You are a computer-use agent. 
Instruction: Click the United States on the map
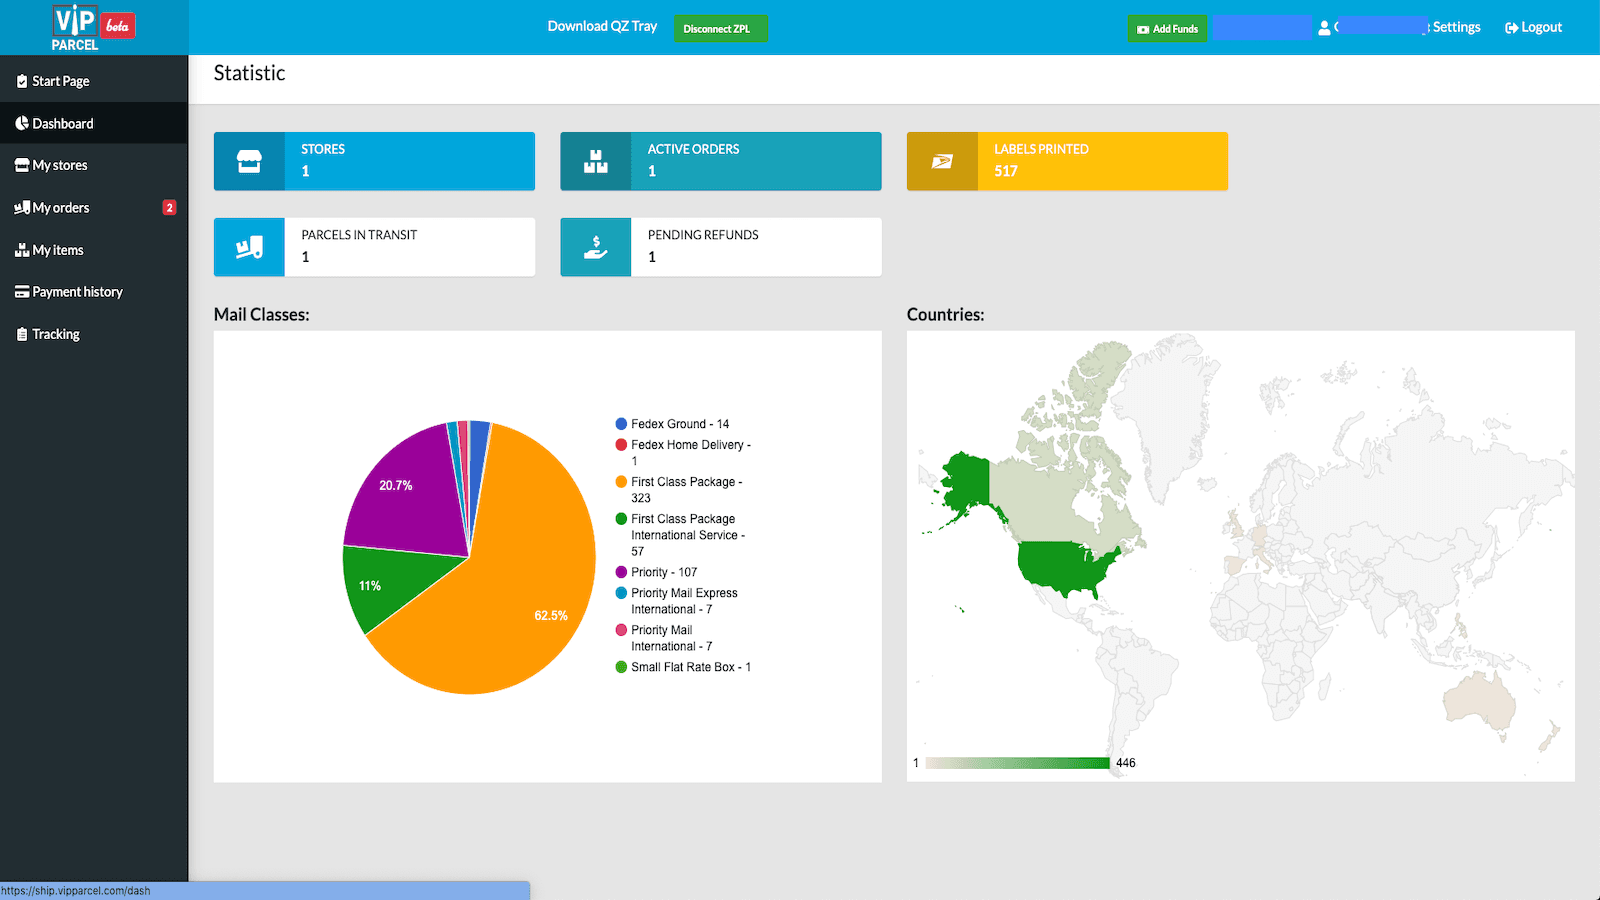(x=1065, y=565)
